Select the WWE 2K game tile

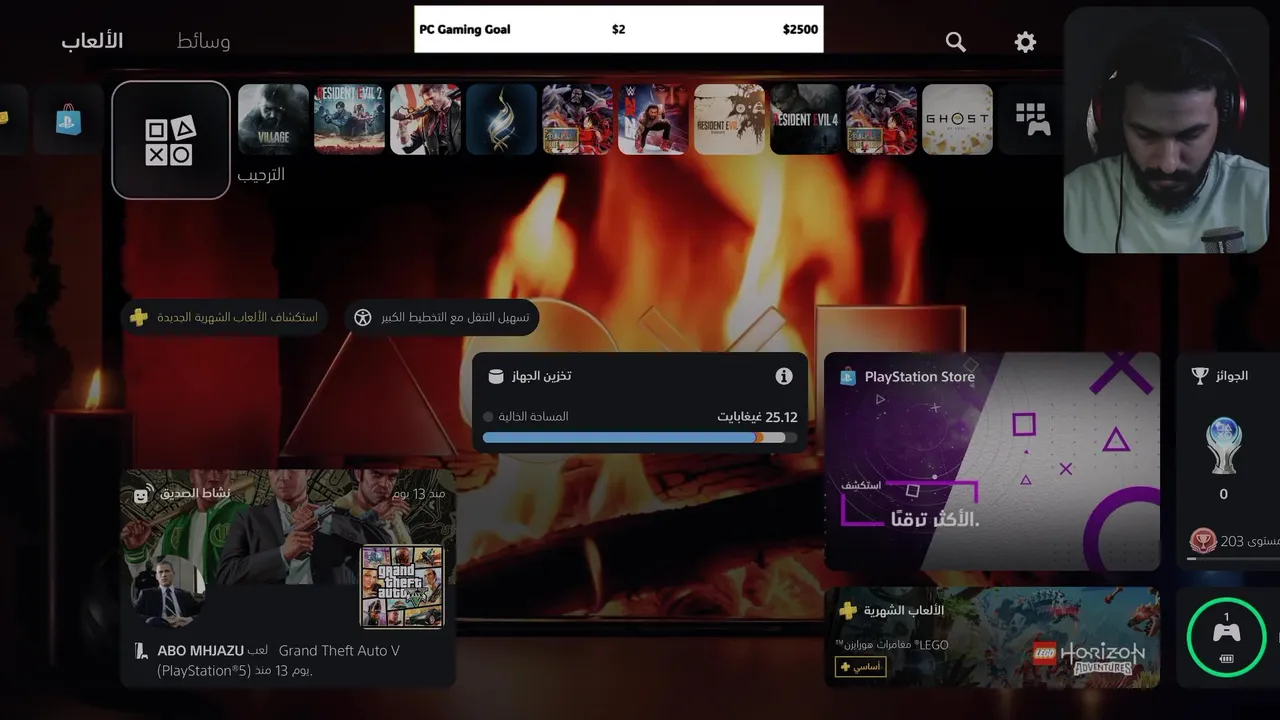(653, 119)
